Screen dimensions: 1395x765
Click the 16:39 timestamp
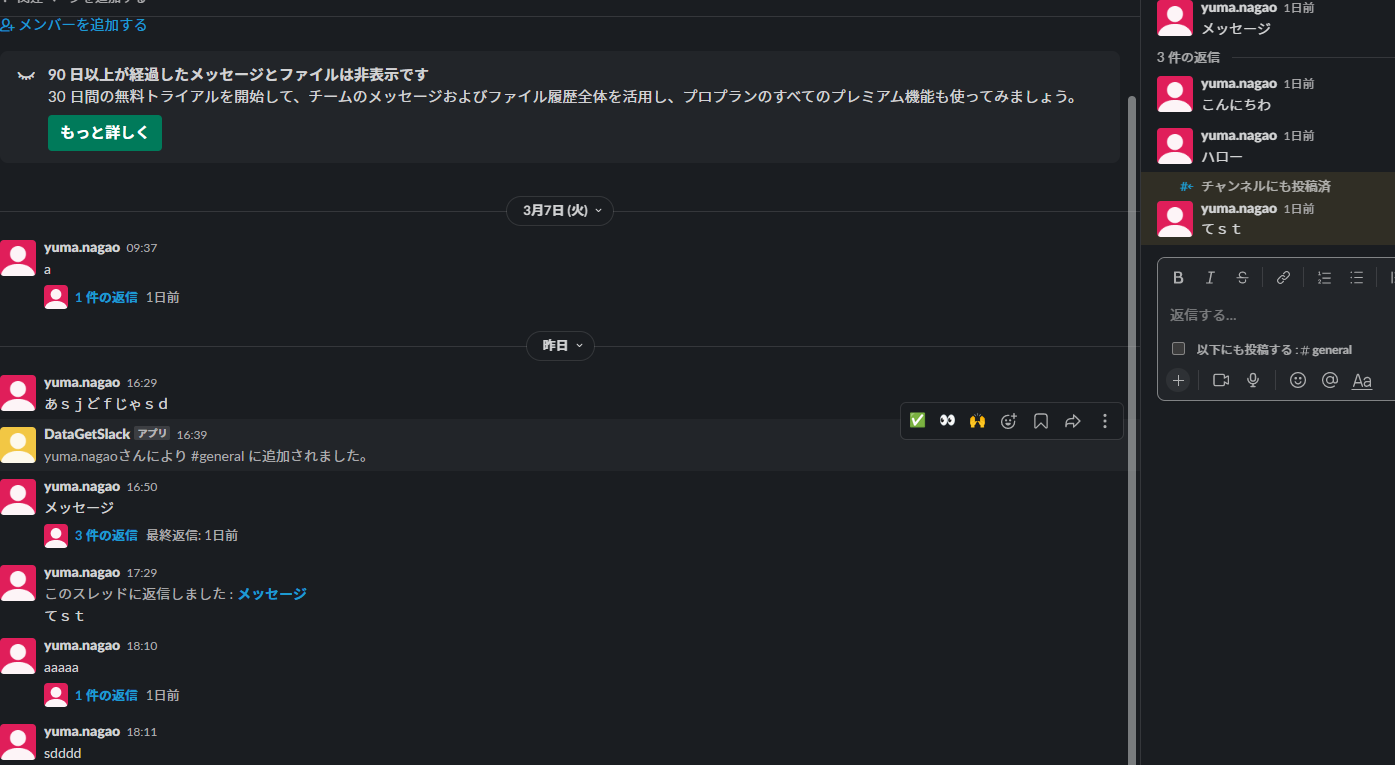click(192, 435)
